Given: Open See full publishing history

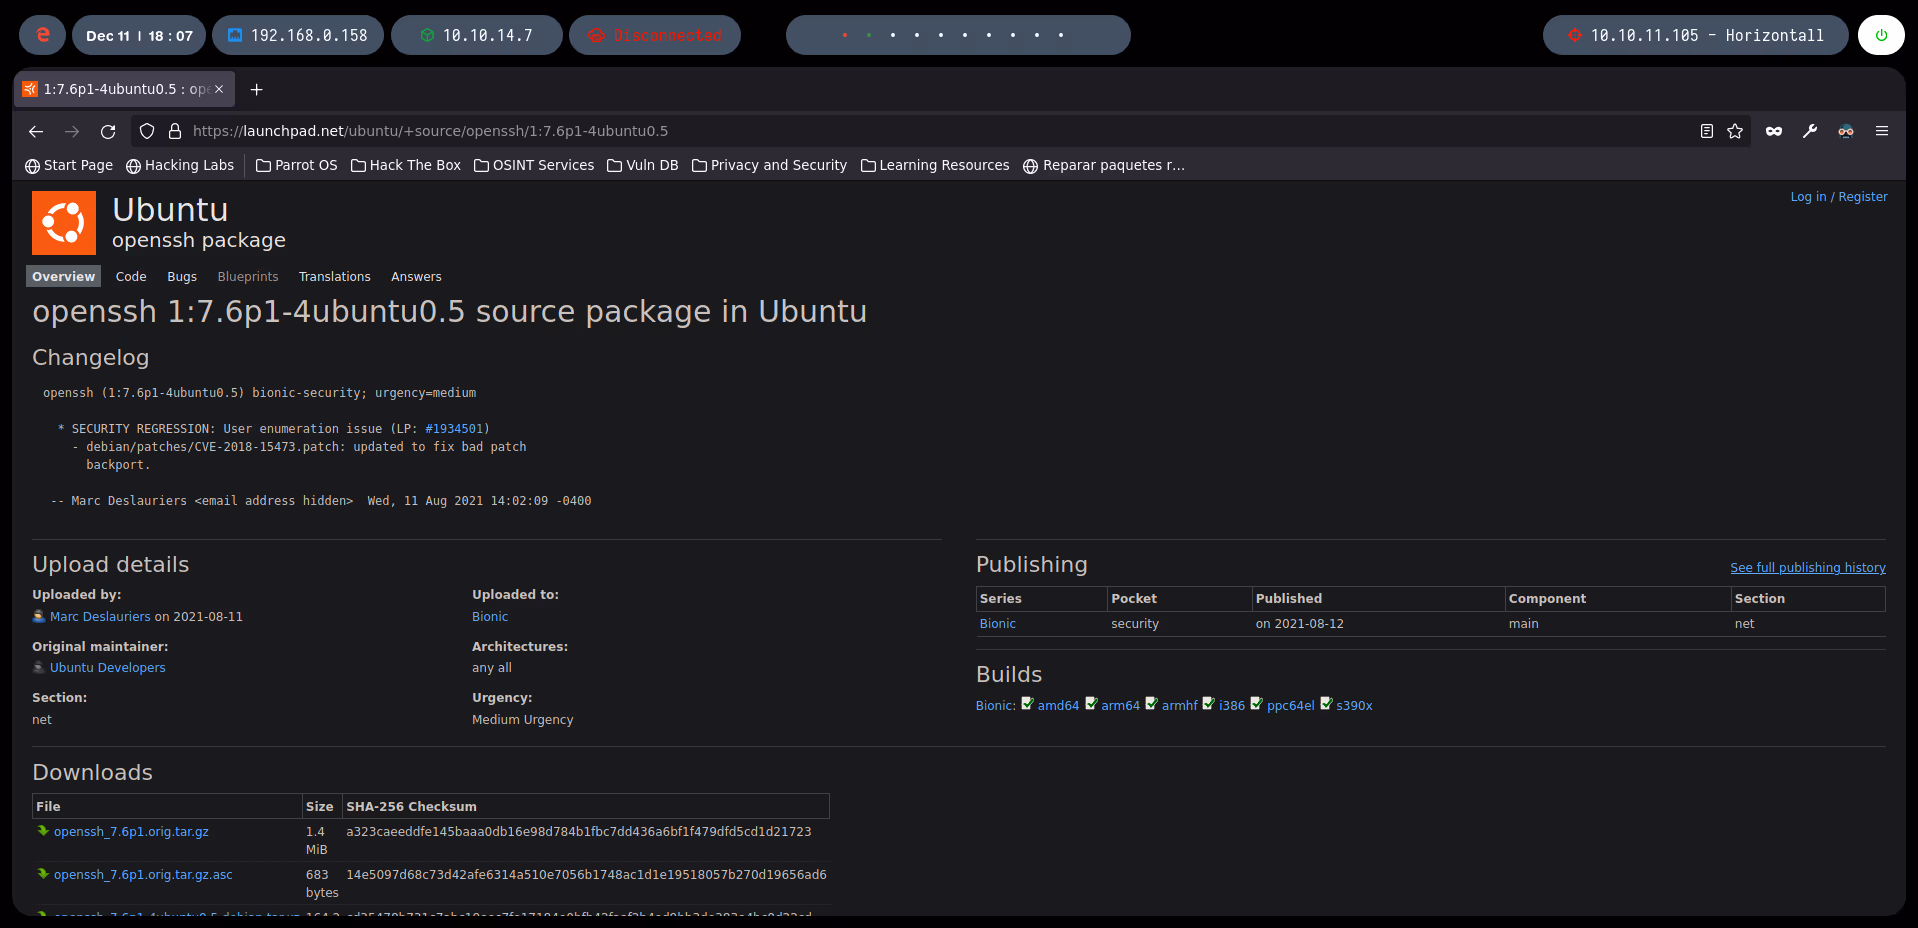Looking at the screenshot, I should (1807, 567).
